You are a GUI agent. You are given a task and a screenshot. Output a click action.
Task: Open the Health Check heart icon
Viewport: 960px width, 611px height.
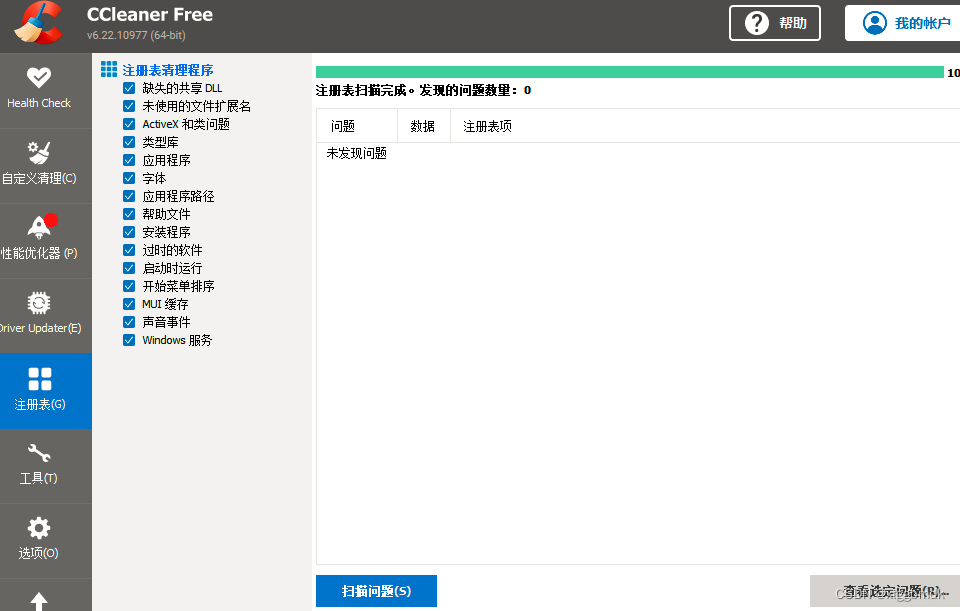tap(39, 77)
